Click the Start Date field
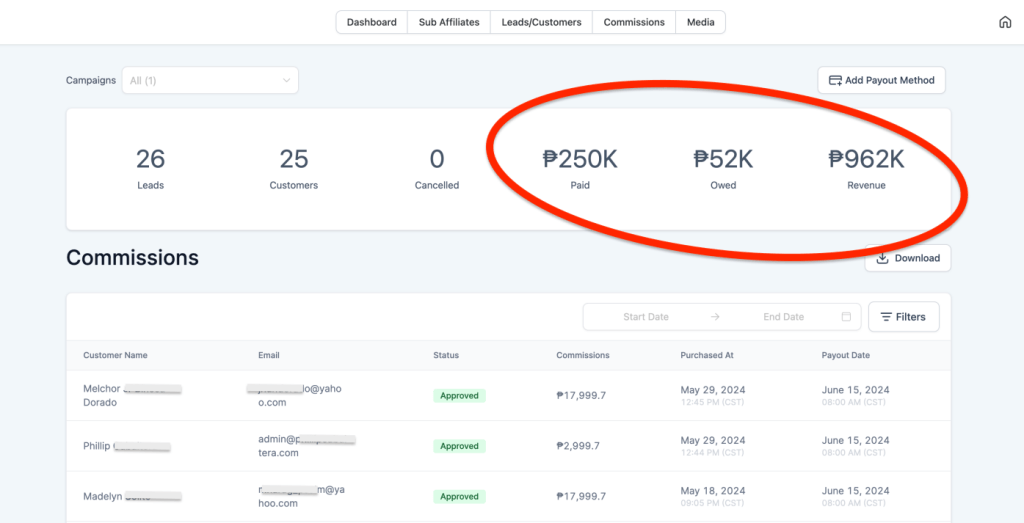 point(646,317)
